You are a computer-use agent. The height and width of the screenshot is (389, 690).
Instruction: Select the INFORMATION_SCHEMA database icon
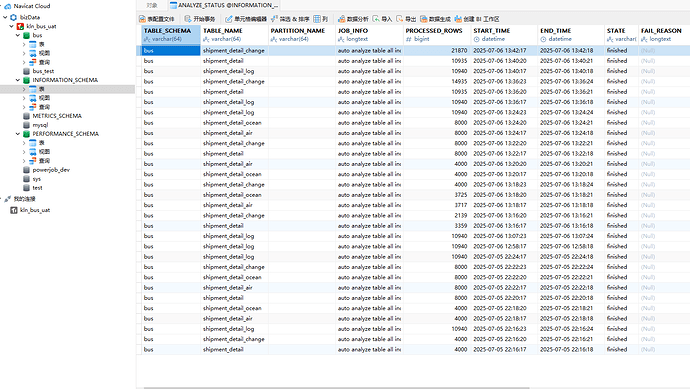(26, 80)
